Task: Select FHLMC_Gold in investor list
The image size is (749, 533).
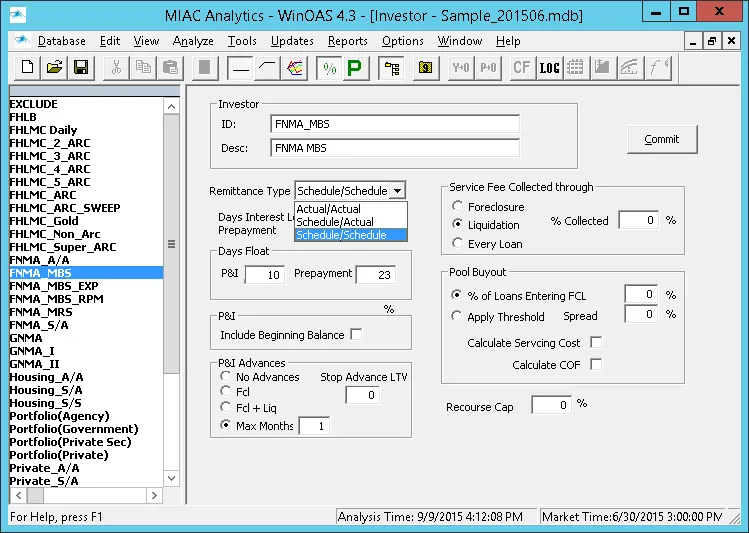Action: [44, 221]
